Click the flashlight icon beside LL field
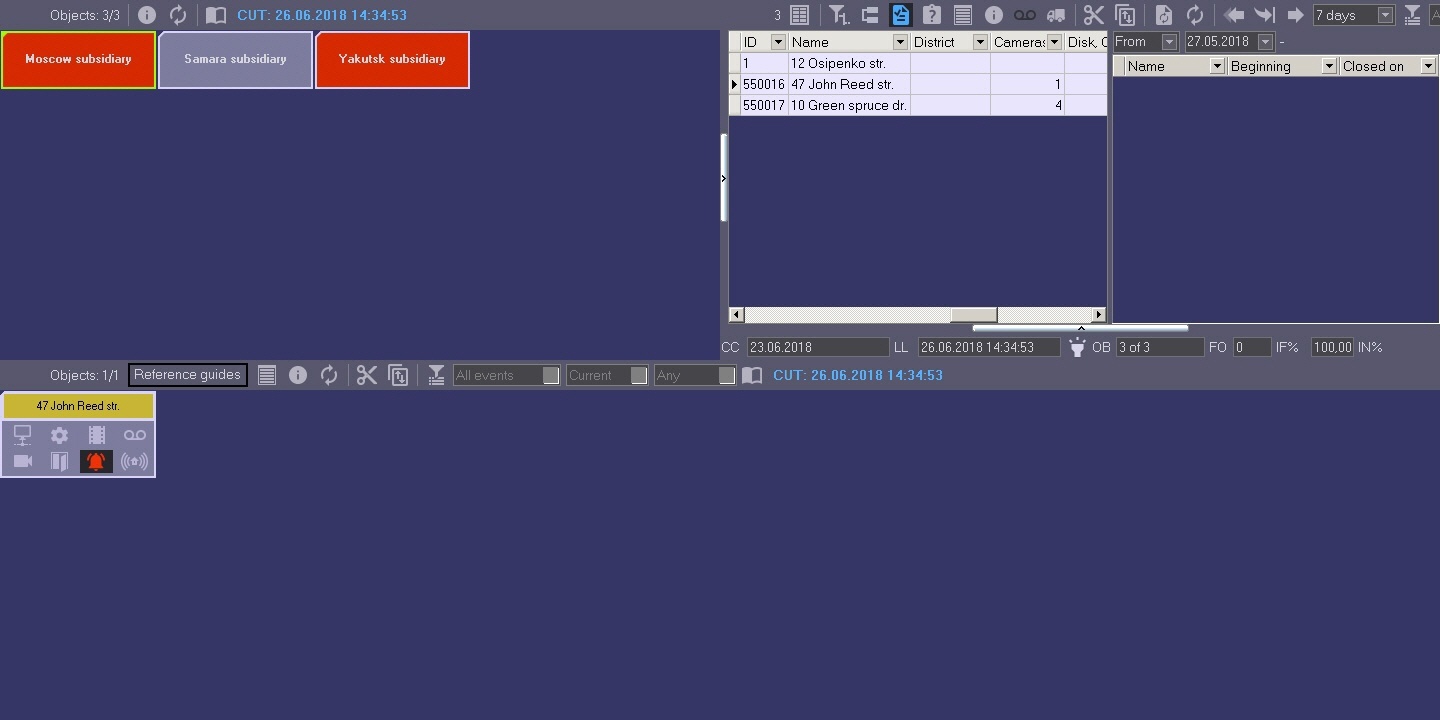Image resolution: width=1440 pixels, height=720 pixels. pos(1077,347)
